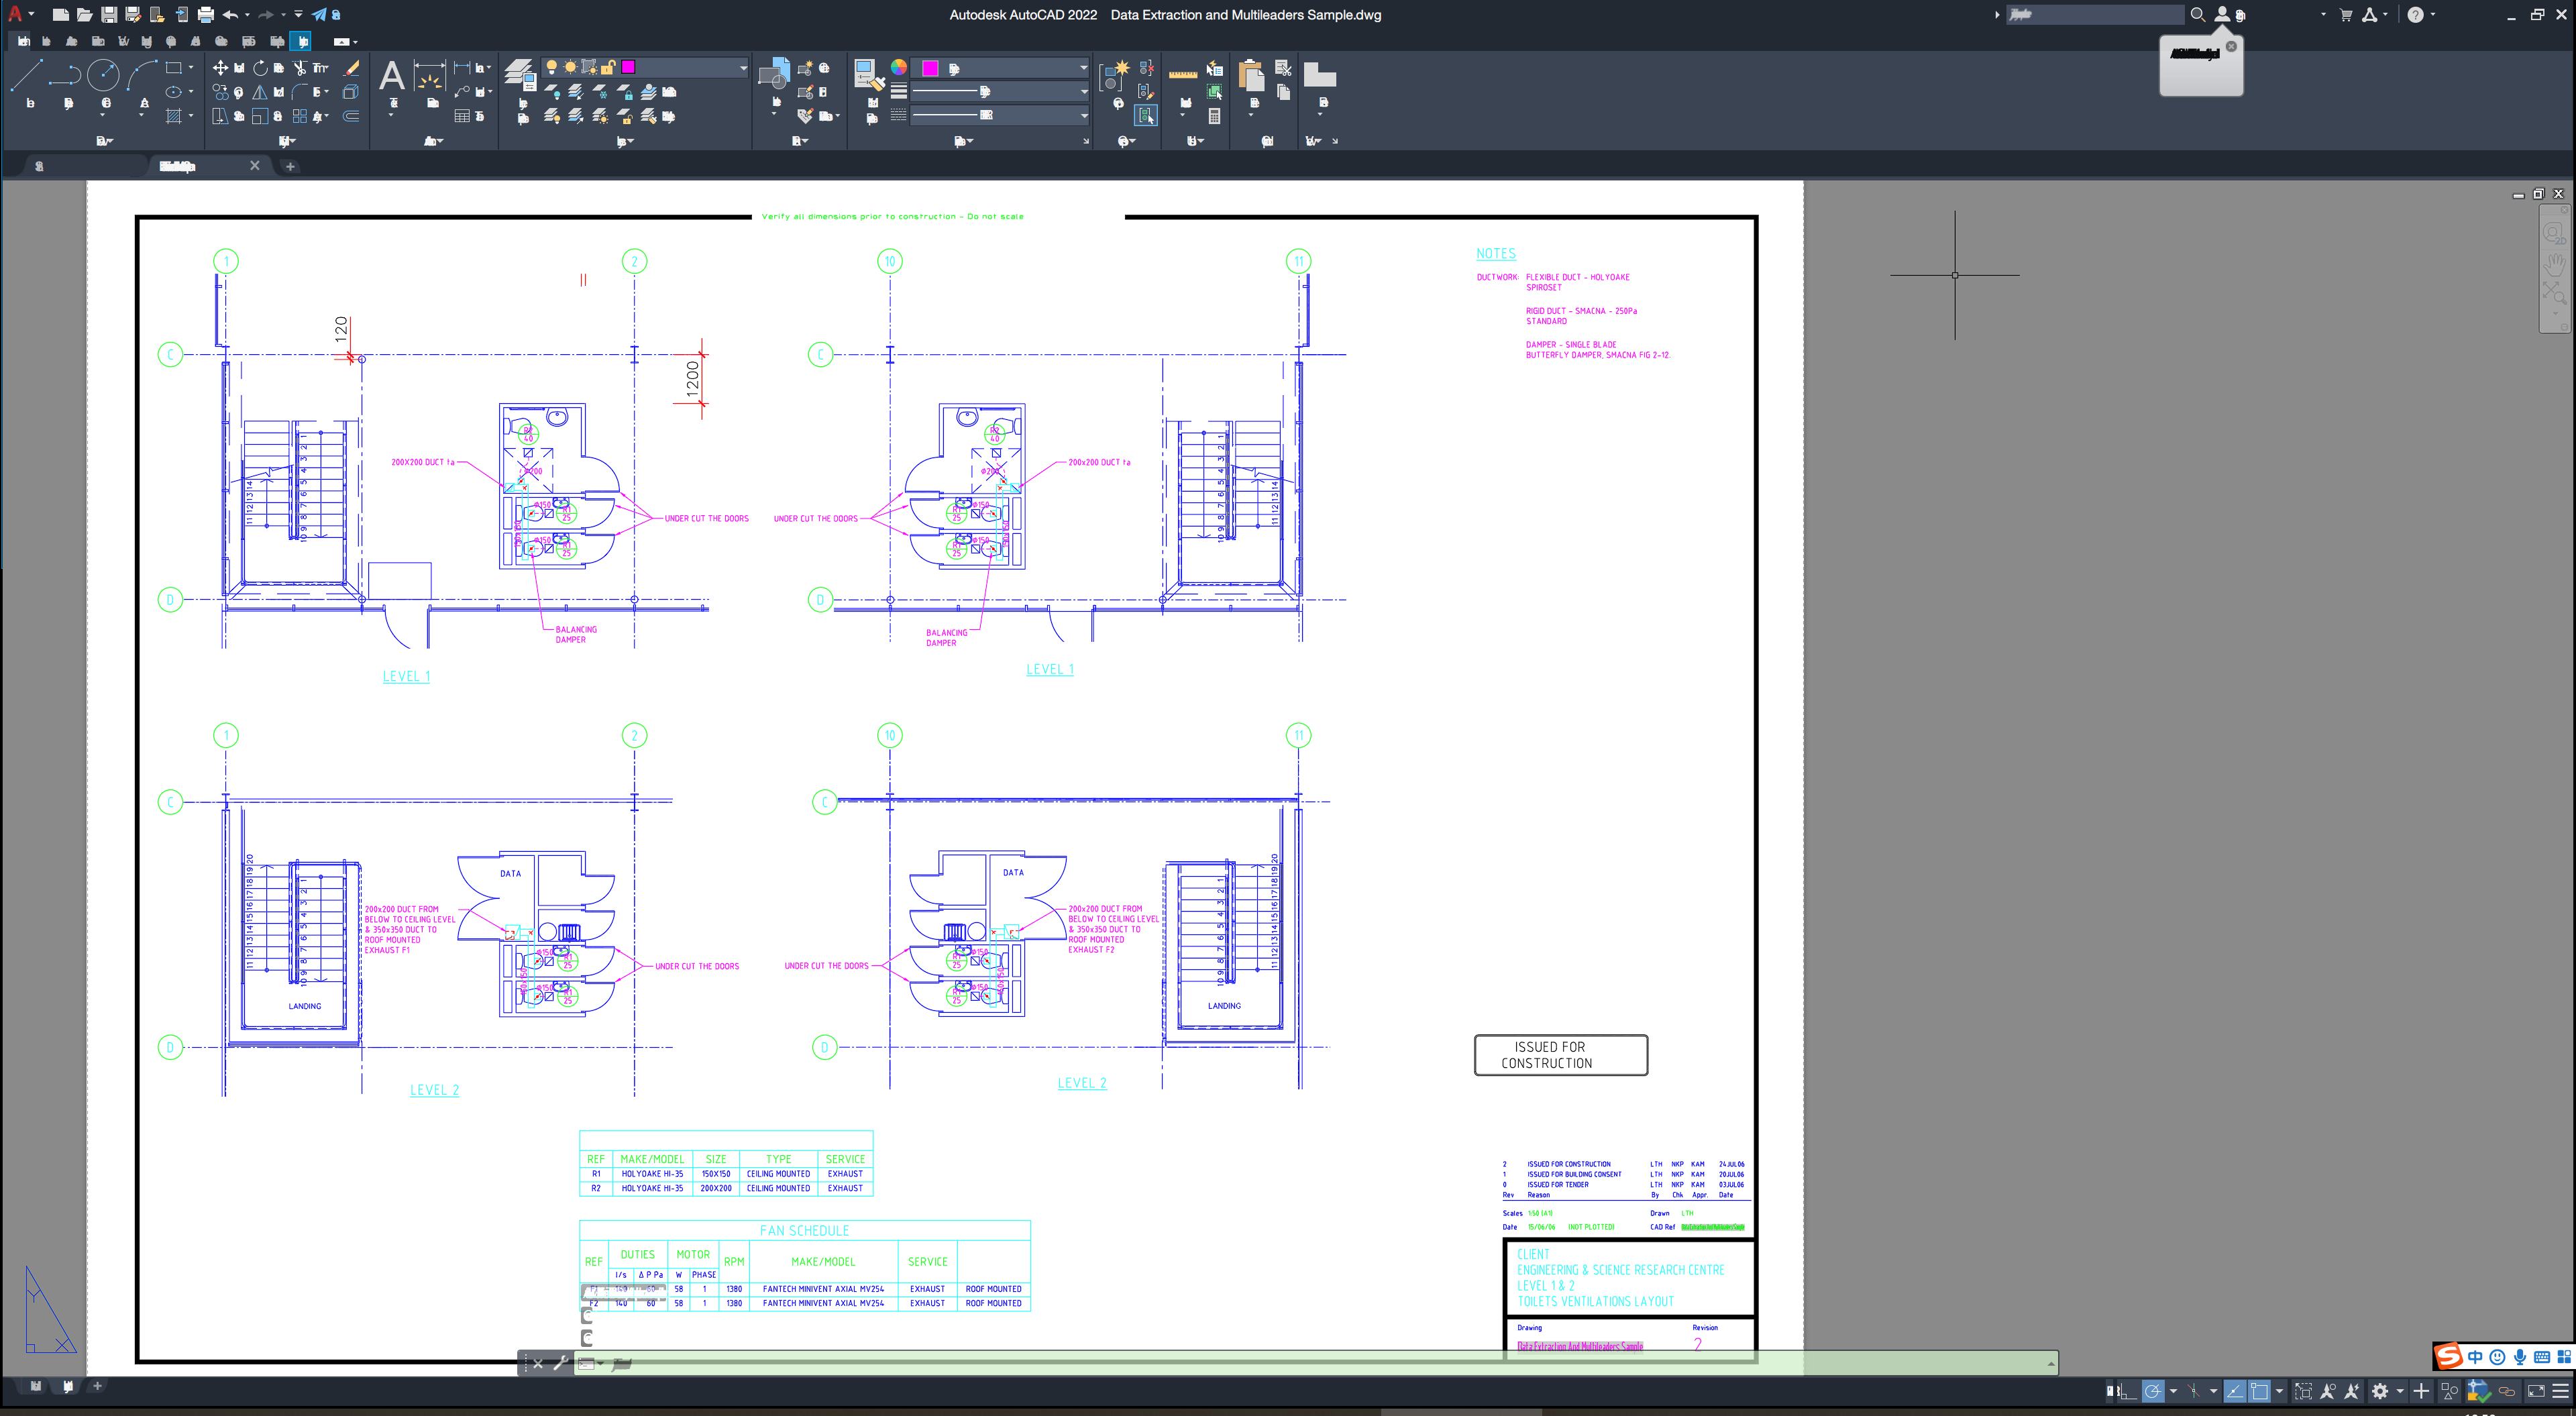Viewport: 2576px width, 1416px height.
Task: Click the Customization hamburger button
Action: point(2560,1391)
